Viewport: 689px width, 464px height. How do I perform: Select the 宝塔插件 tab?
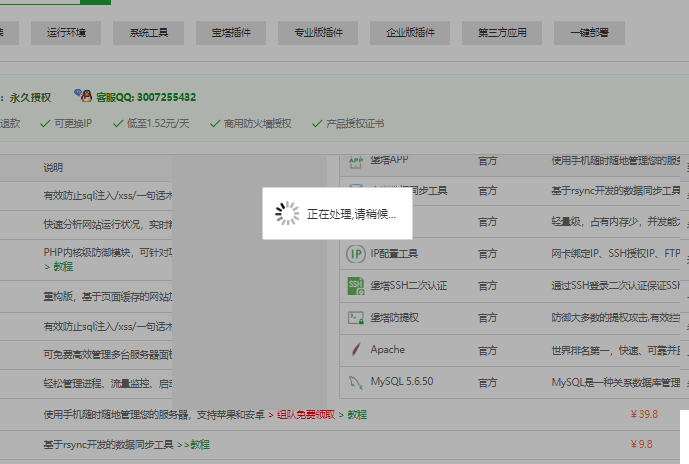(x=231, y=33)
